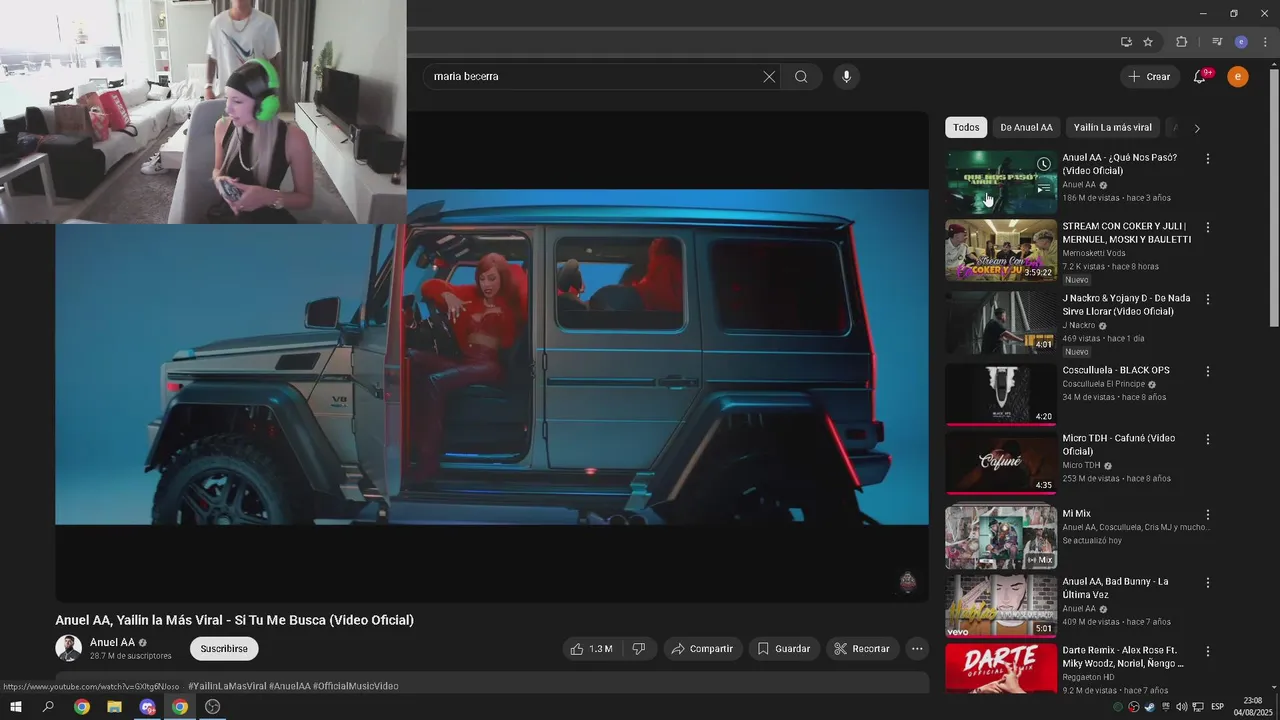Open Micro TDH Cafuné thumbnail
The image size is (1280, 720).
click(x=1001, y=463)
